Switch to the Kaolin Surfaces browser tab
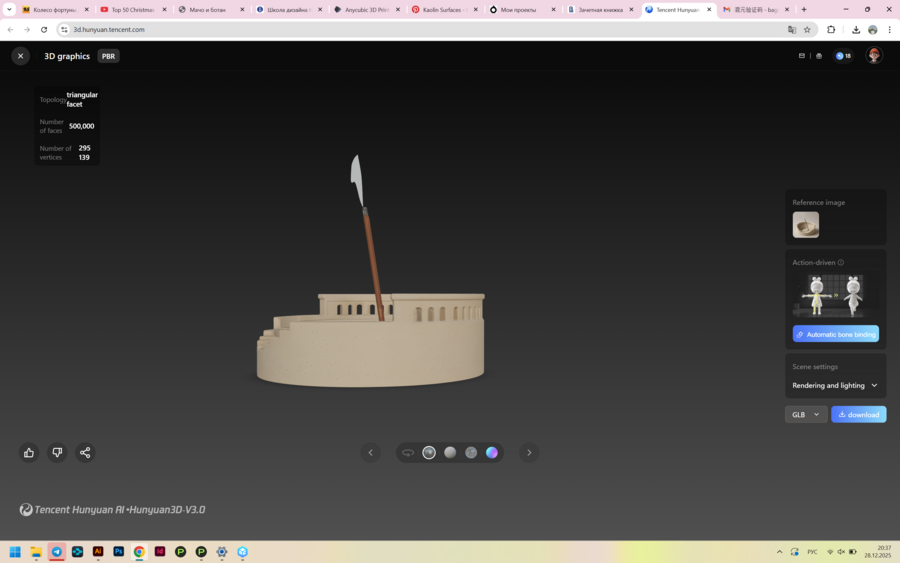The height and width of the screenshot is (563, 900). pos(443,9)
